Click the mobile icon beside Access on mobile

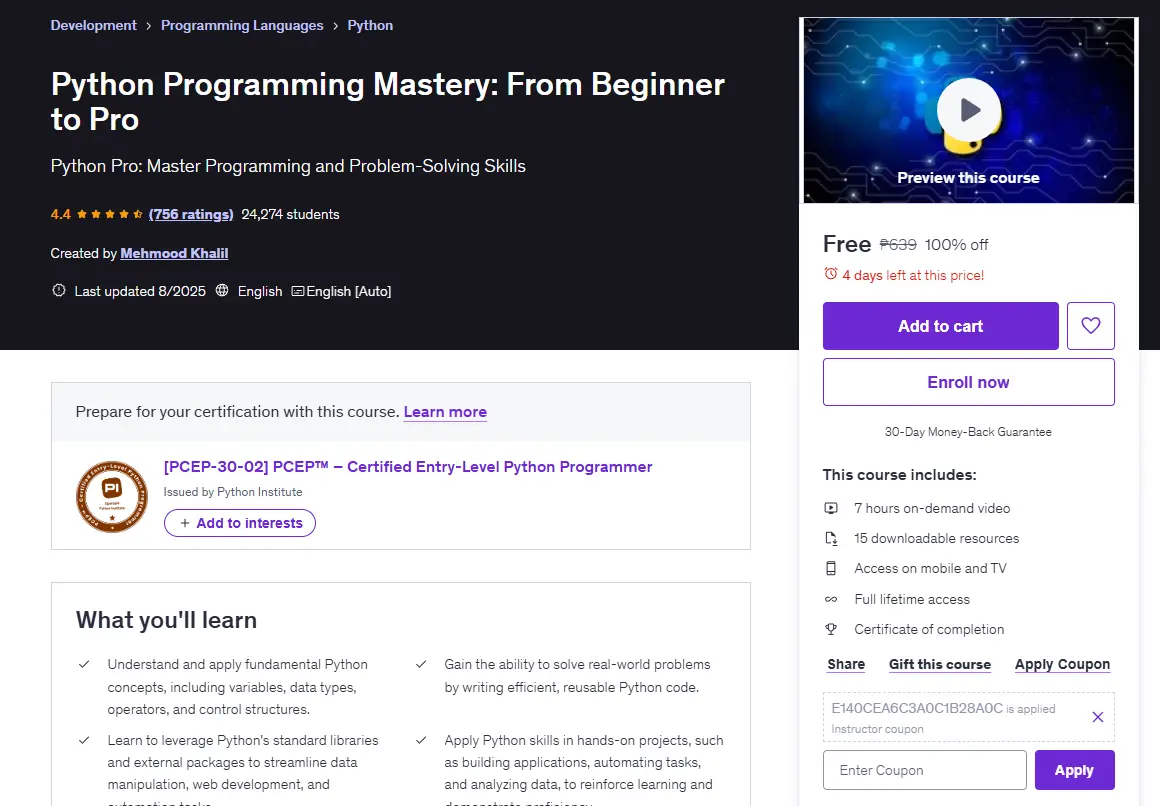831,568
